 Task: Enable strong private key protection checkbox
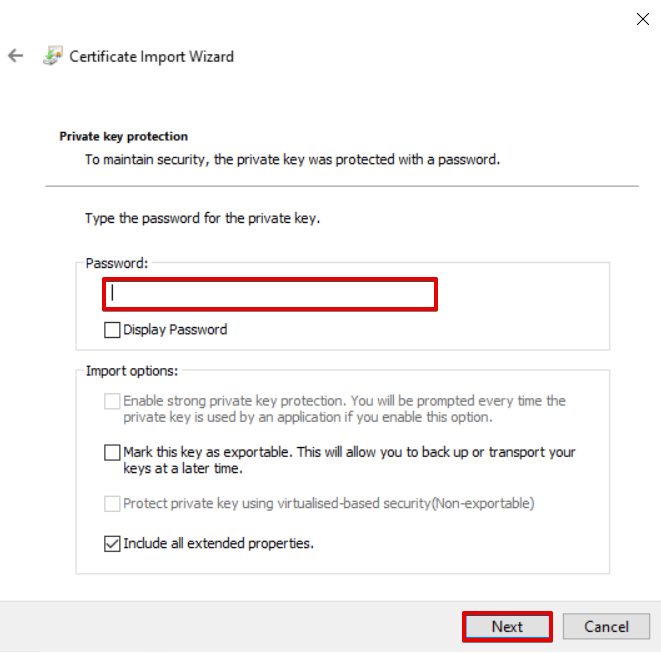click(112, 401)
